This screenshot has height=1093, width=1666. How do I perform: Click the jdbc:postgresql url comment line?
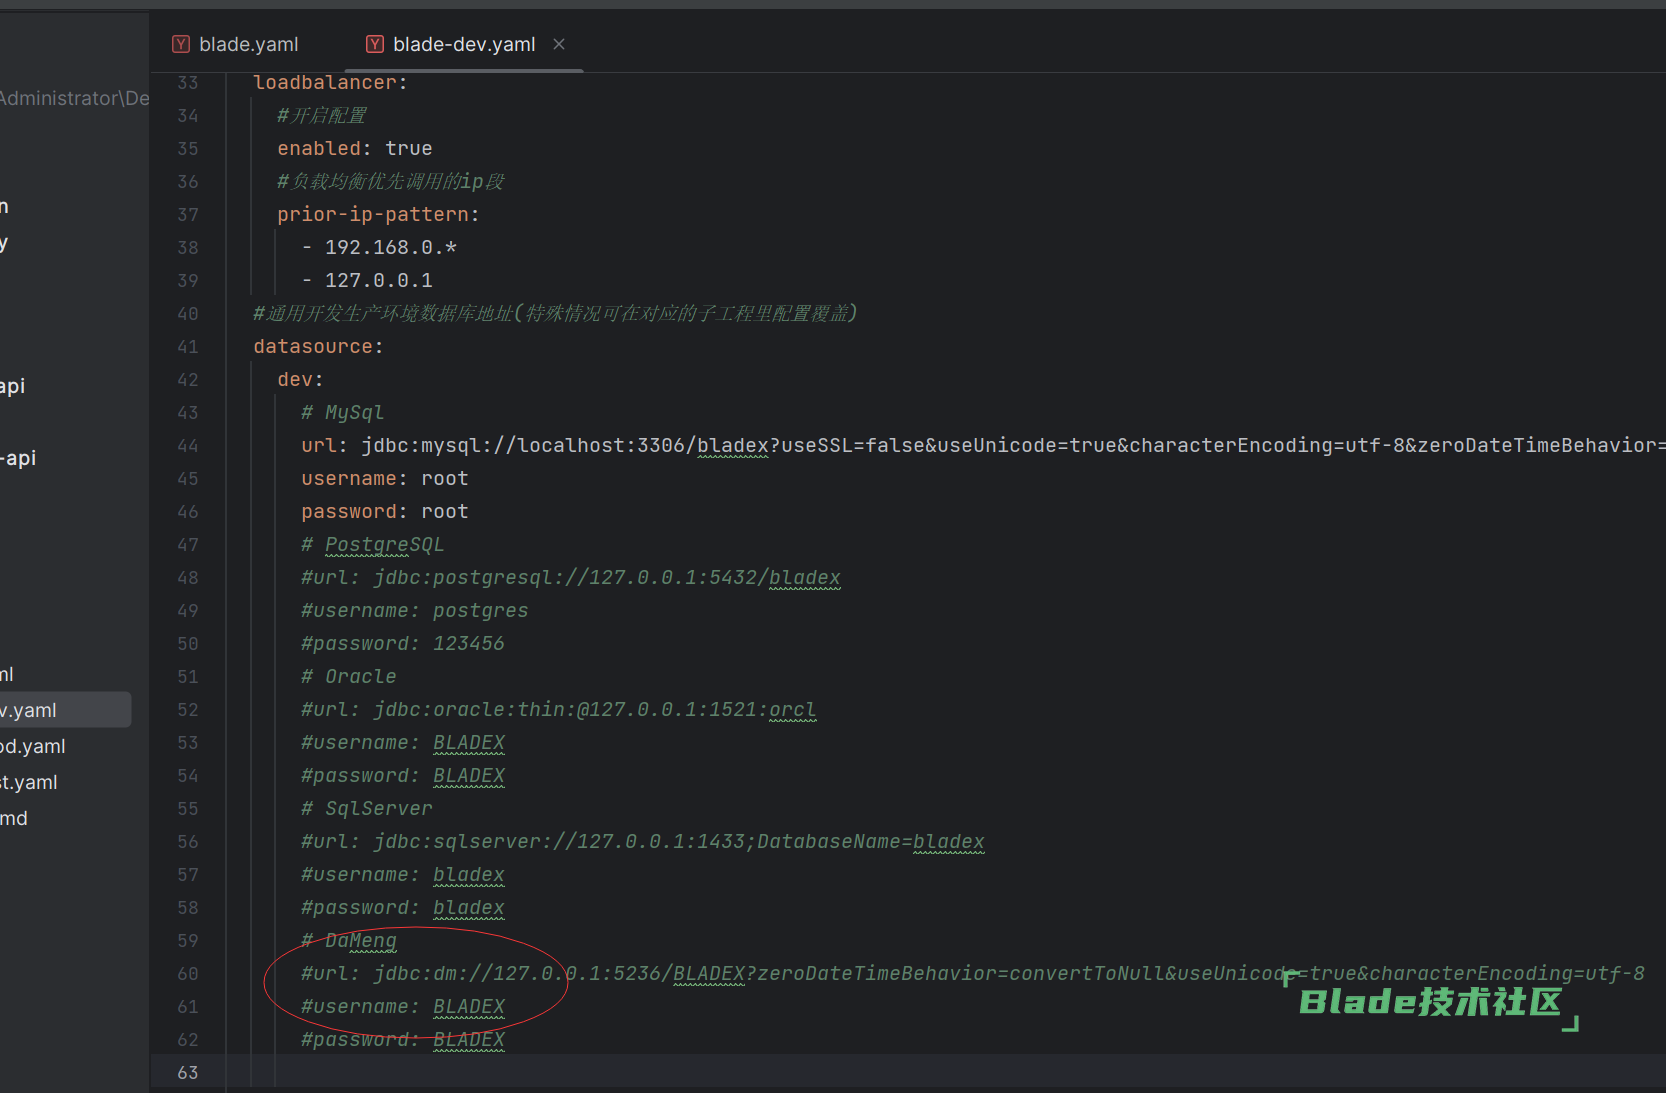tap(571, 577)
